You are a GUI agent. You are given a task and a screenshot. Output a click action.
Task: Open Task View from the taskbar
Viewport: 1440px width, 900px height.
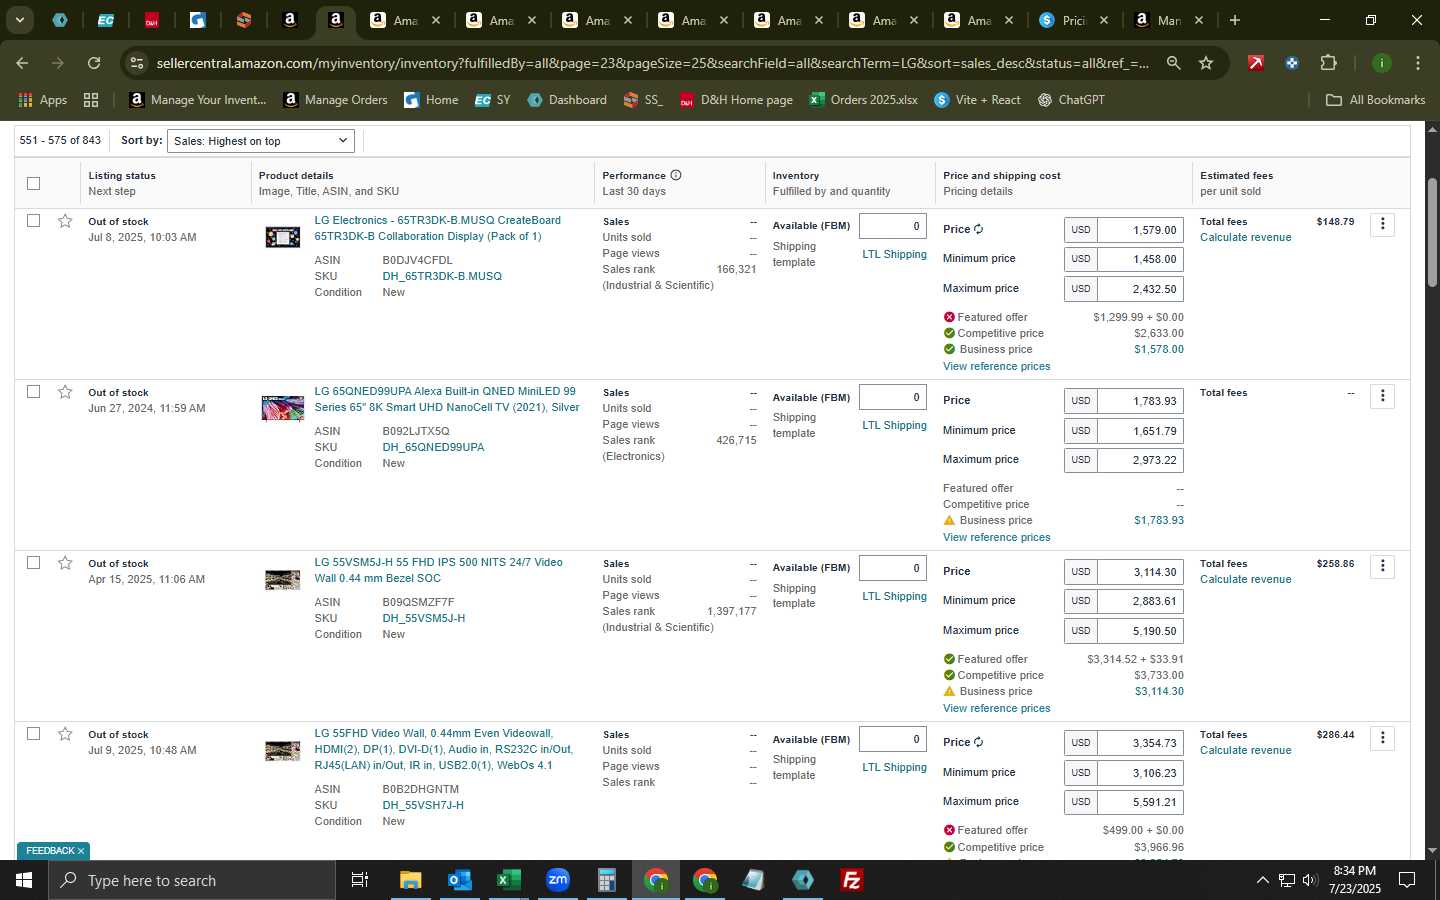[360, 880]
